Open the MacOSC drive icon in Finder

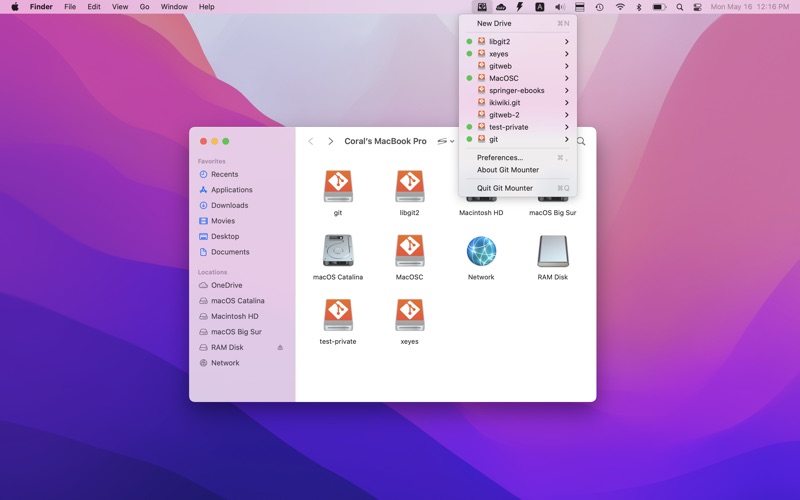(409, 251)
